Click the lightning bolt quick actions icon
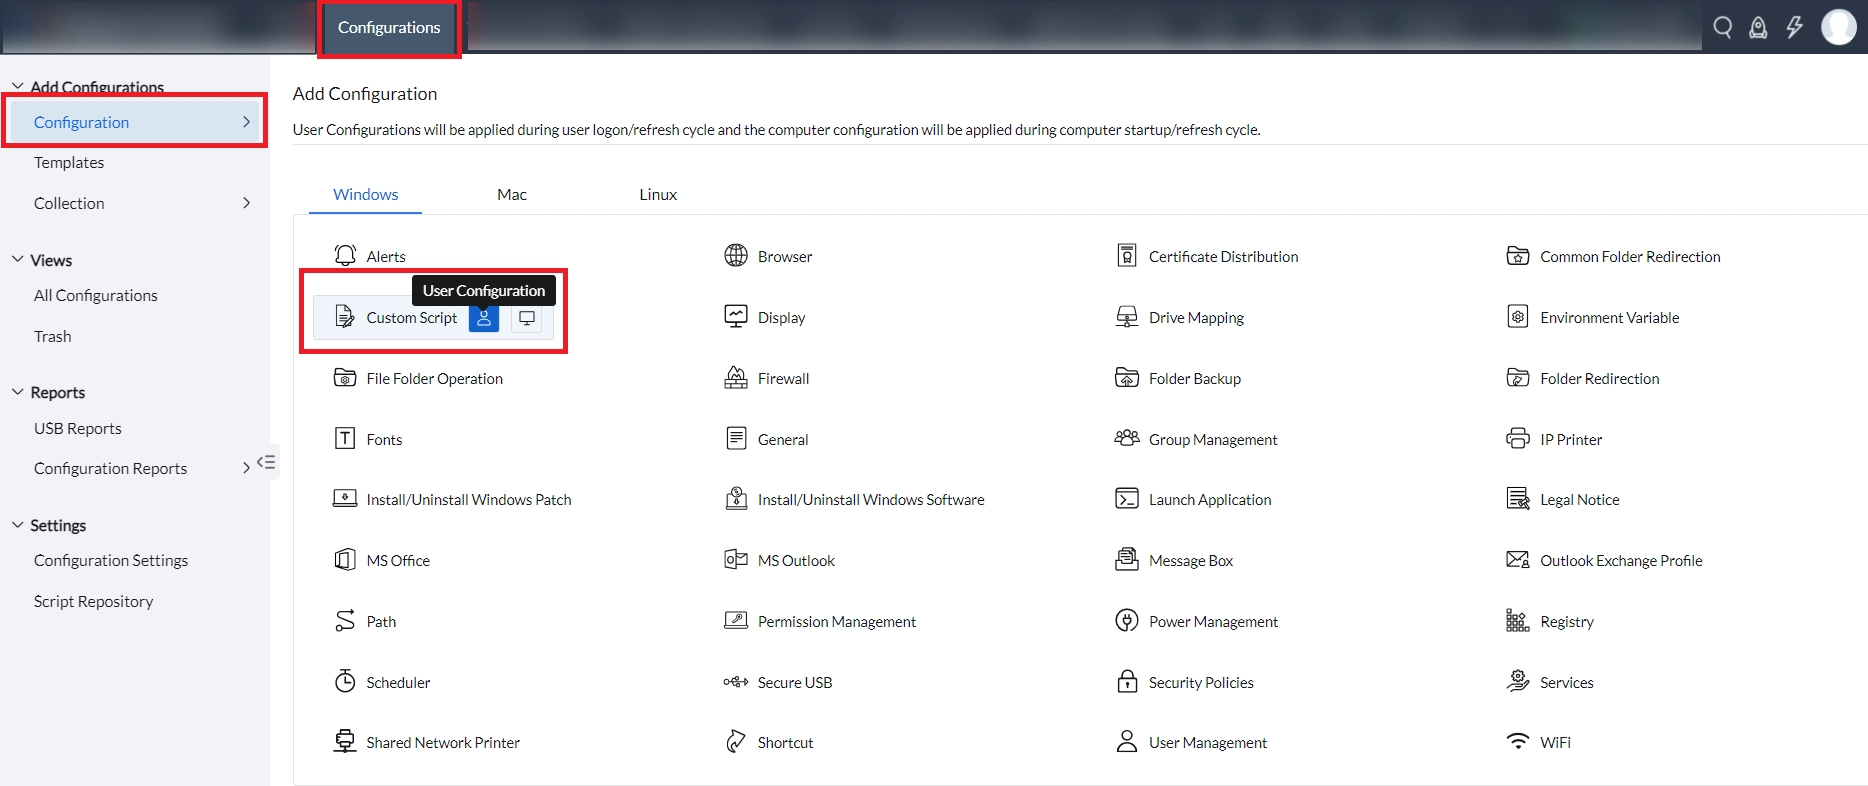Image resolution: width=1868 pixels, height=786 pixels. click(x=1795, y=27)
